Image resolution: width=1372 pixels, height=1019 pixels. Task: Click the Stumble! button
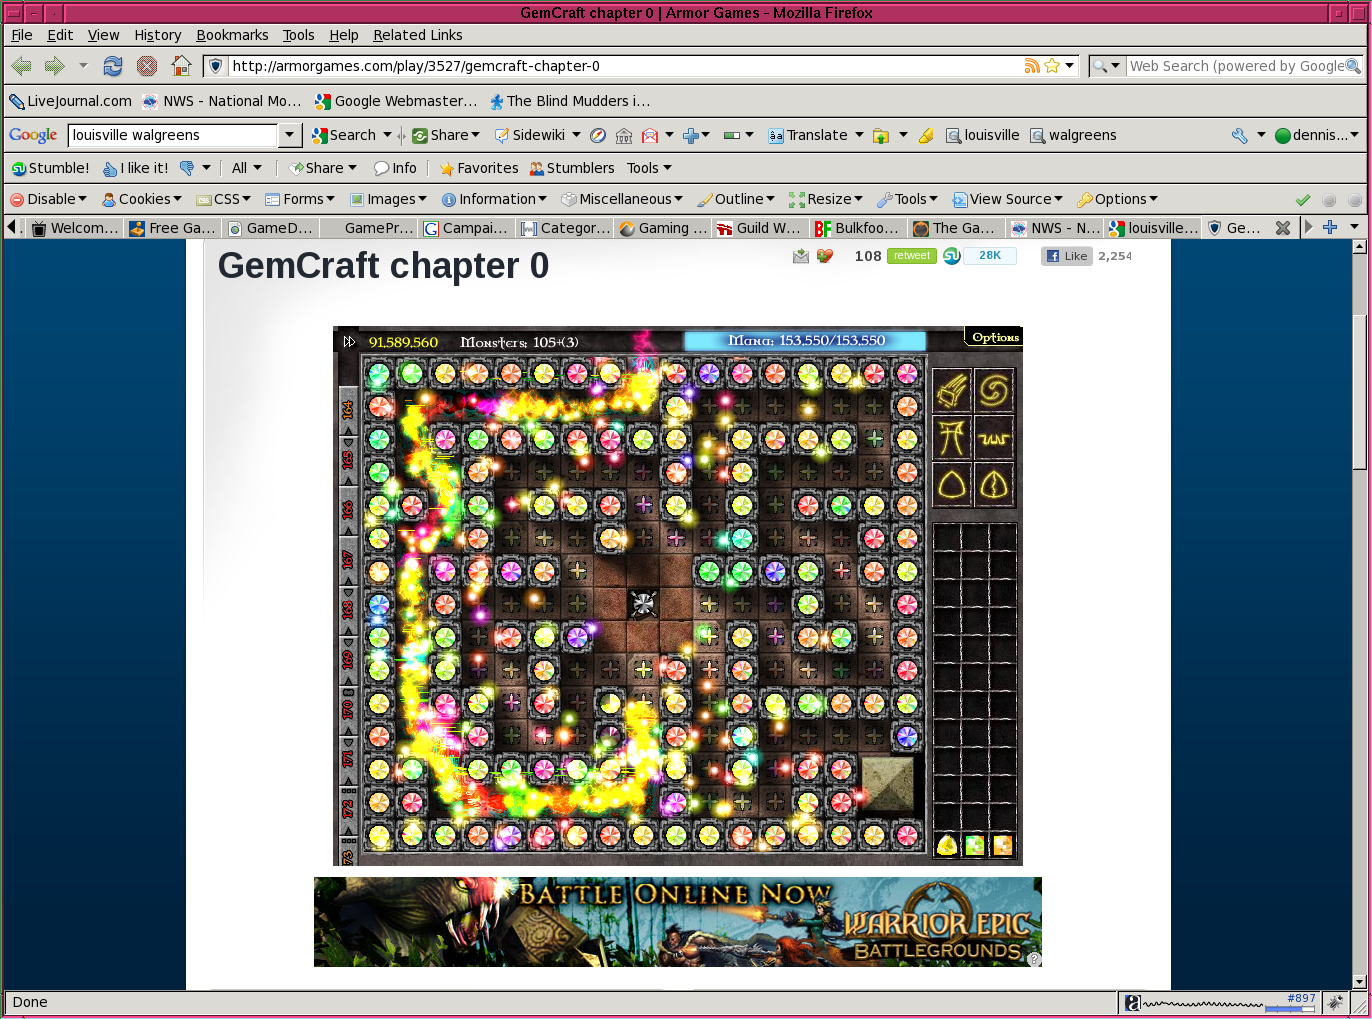pos(50,168)
